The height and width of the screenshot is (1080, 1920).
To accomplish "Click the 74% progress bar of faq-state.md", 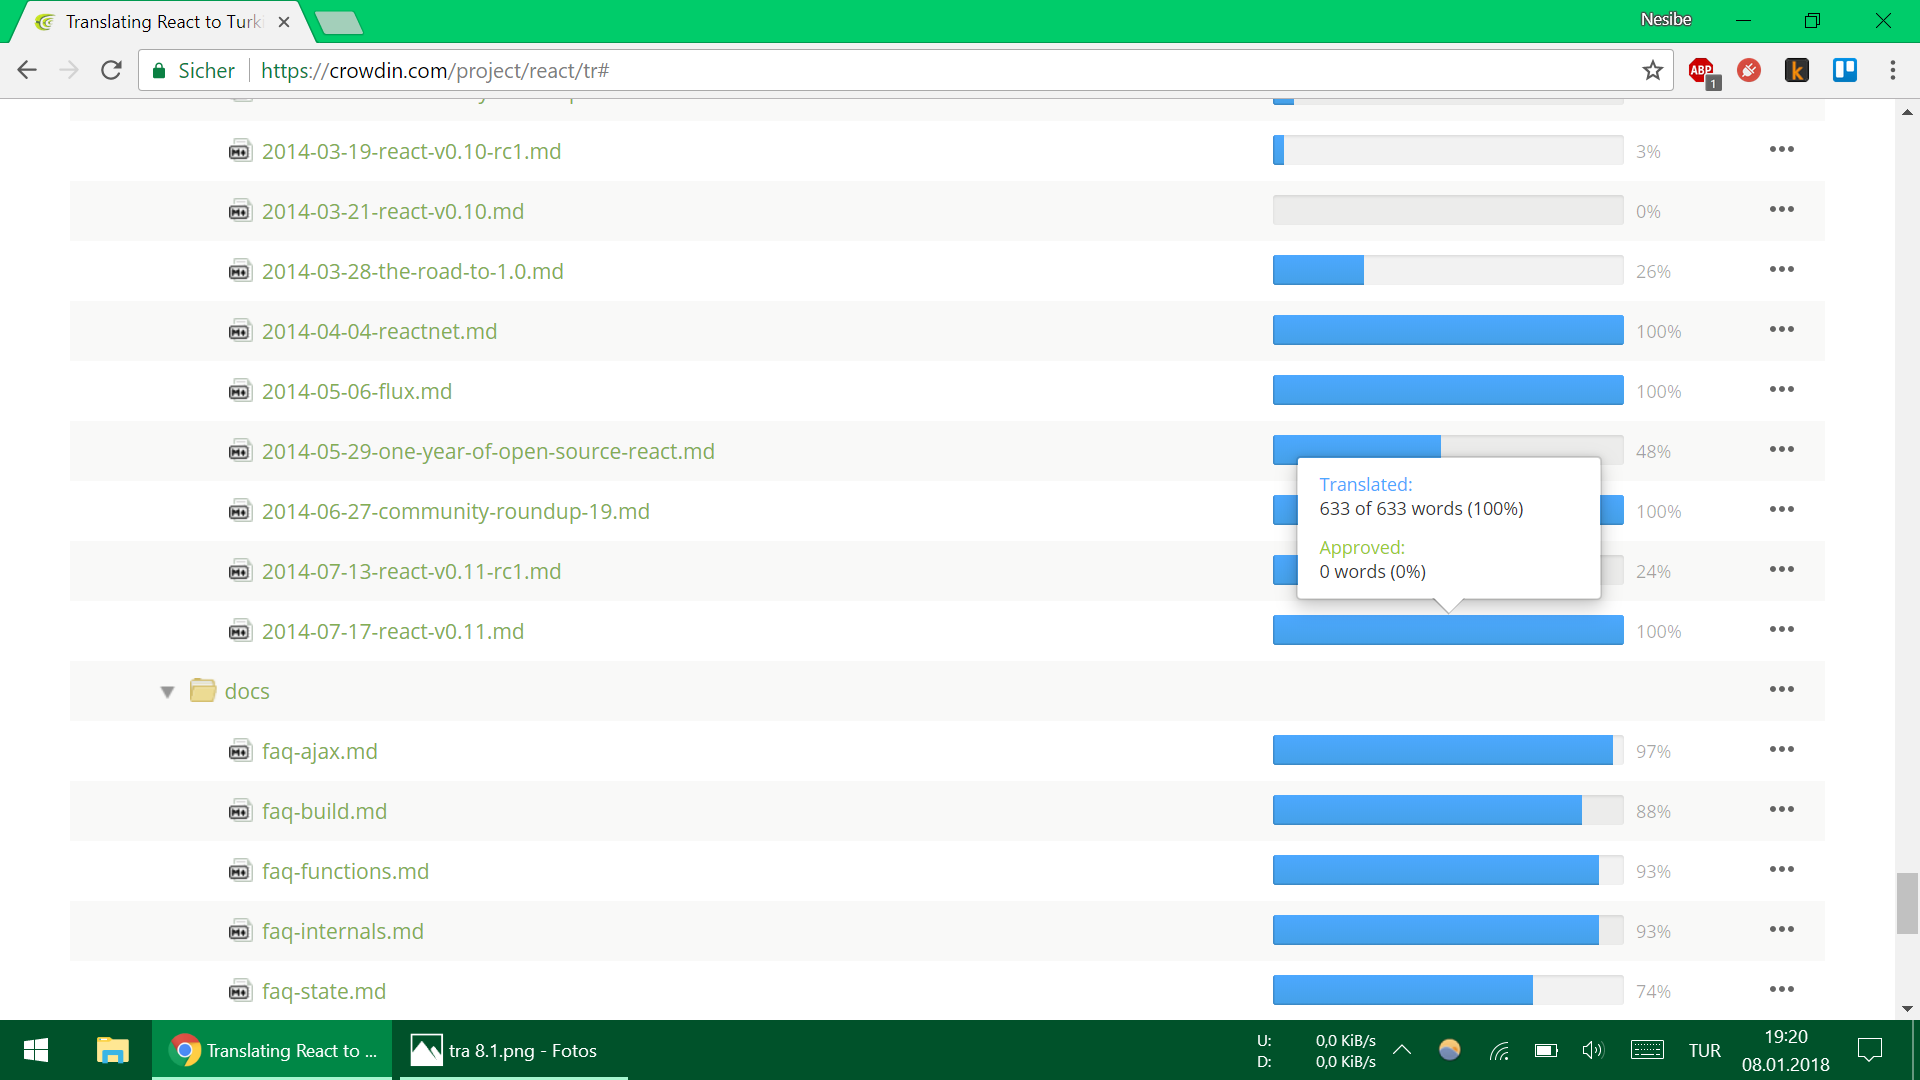I will click(x=1448, y=990).
